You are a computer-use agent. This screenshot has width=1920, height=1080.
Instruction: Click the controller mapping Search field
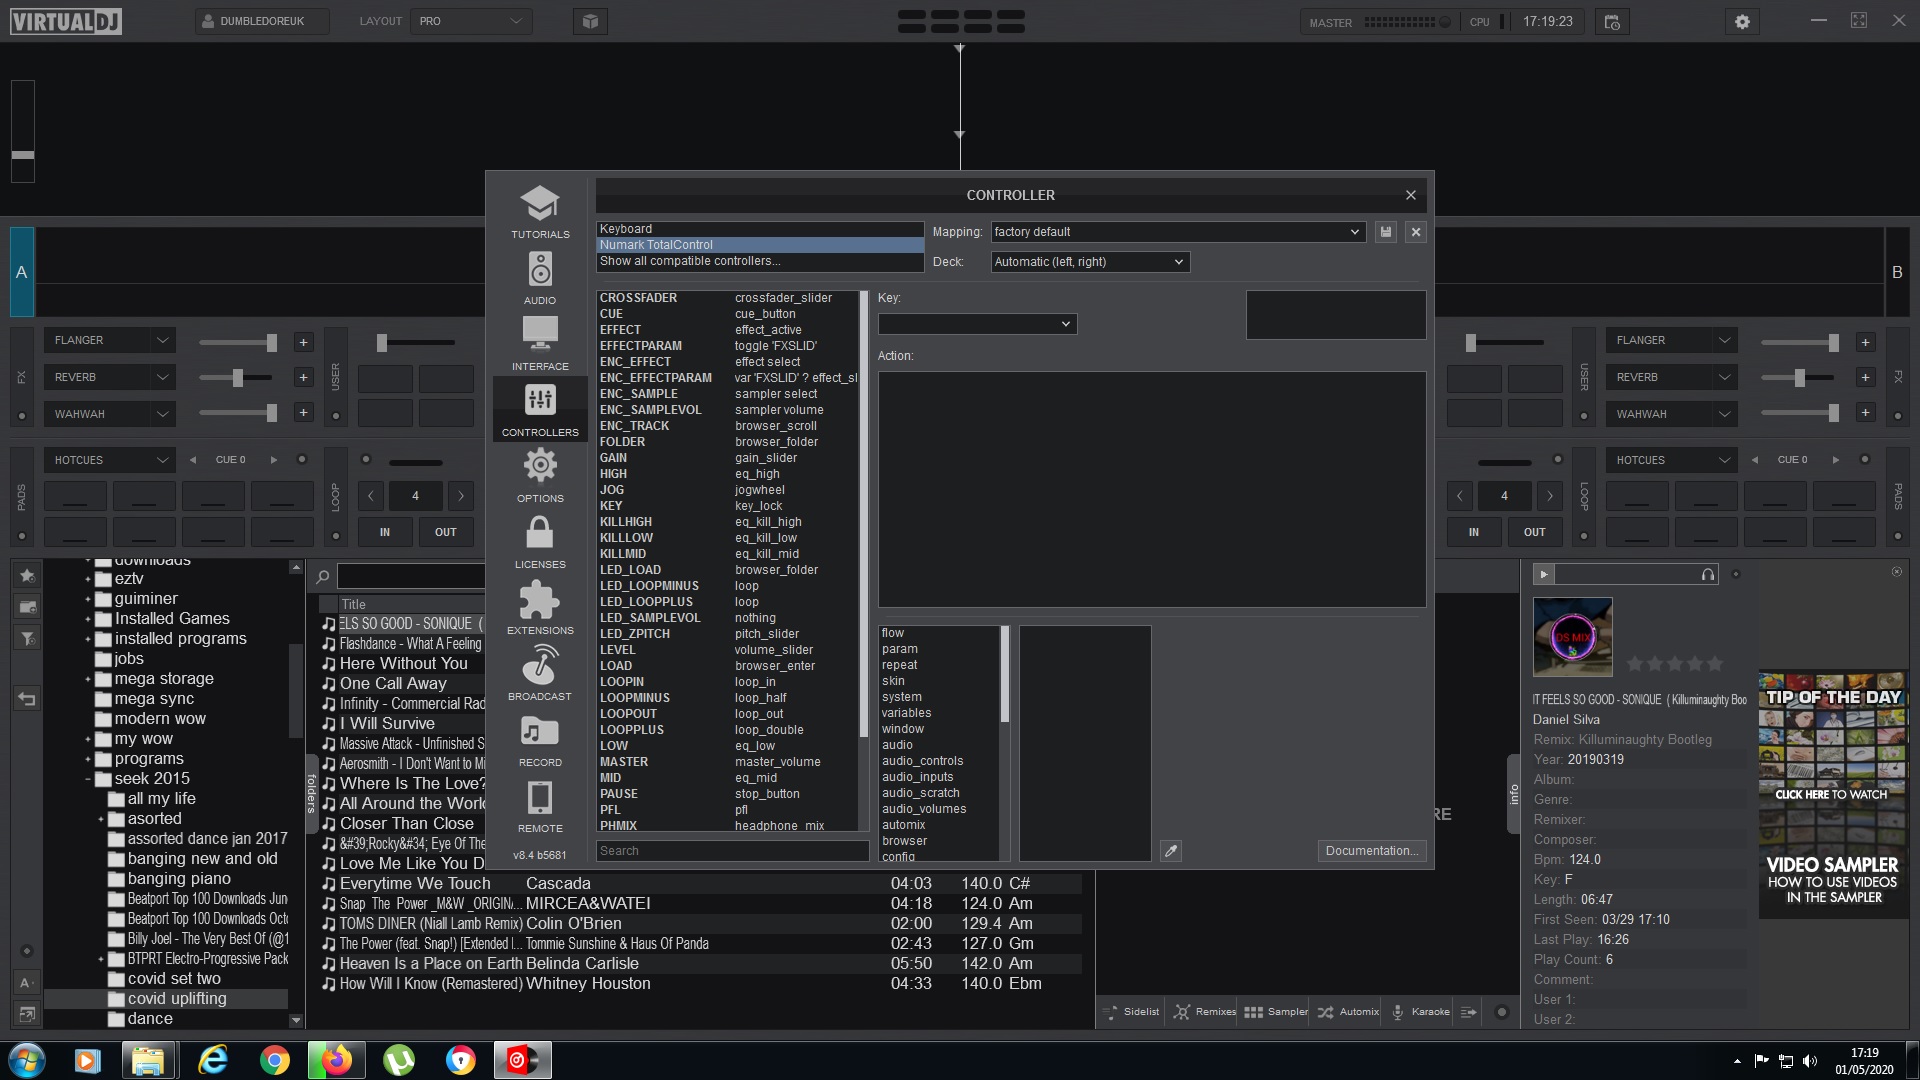click(732, 851)
